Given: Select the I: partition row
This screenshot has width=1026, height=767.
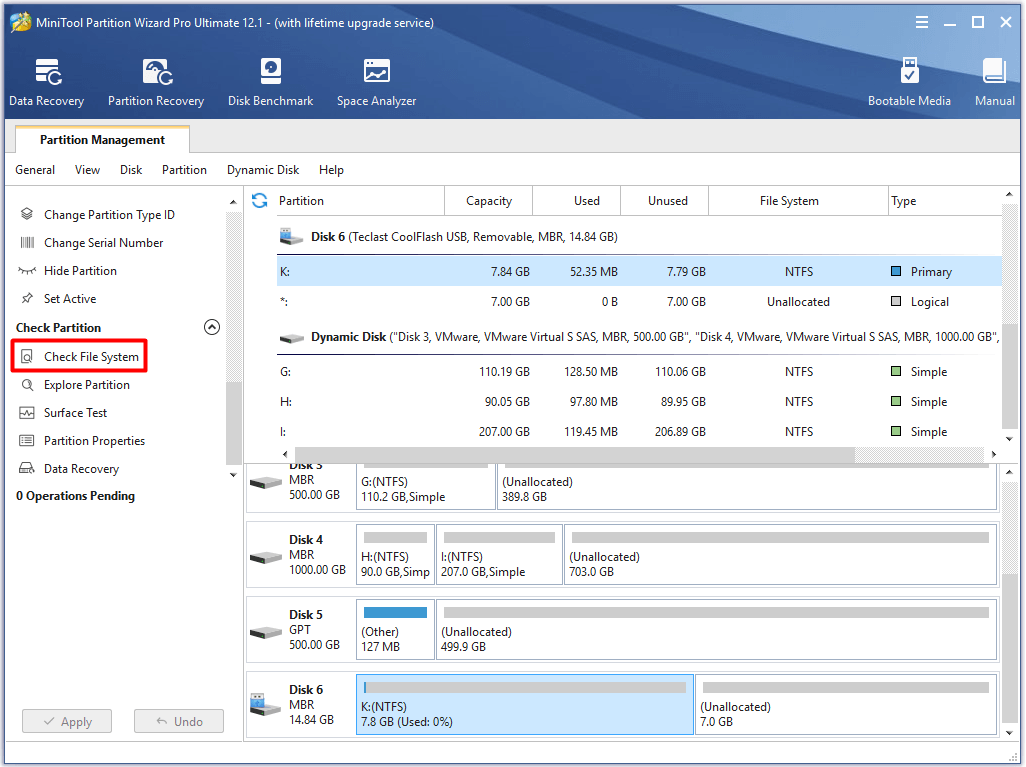Looking at the screenshot, I should [x=639, y=431].
